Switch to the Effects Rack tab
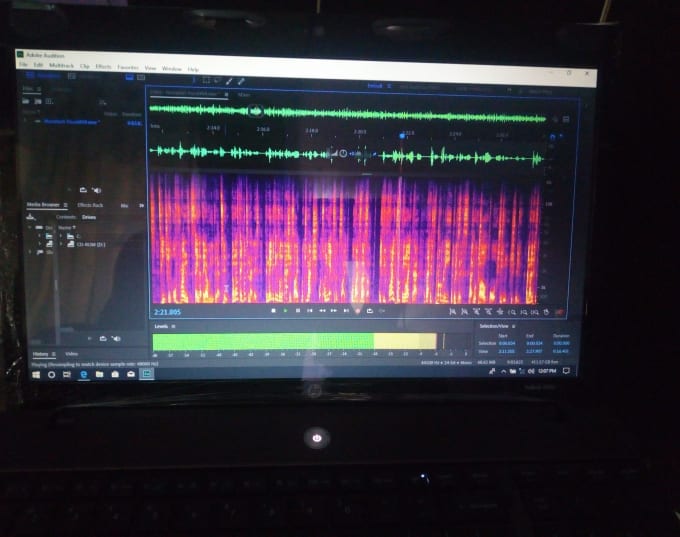Viewport: 680px width, 537px height. [x=90, y=205]
